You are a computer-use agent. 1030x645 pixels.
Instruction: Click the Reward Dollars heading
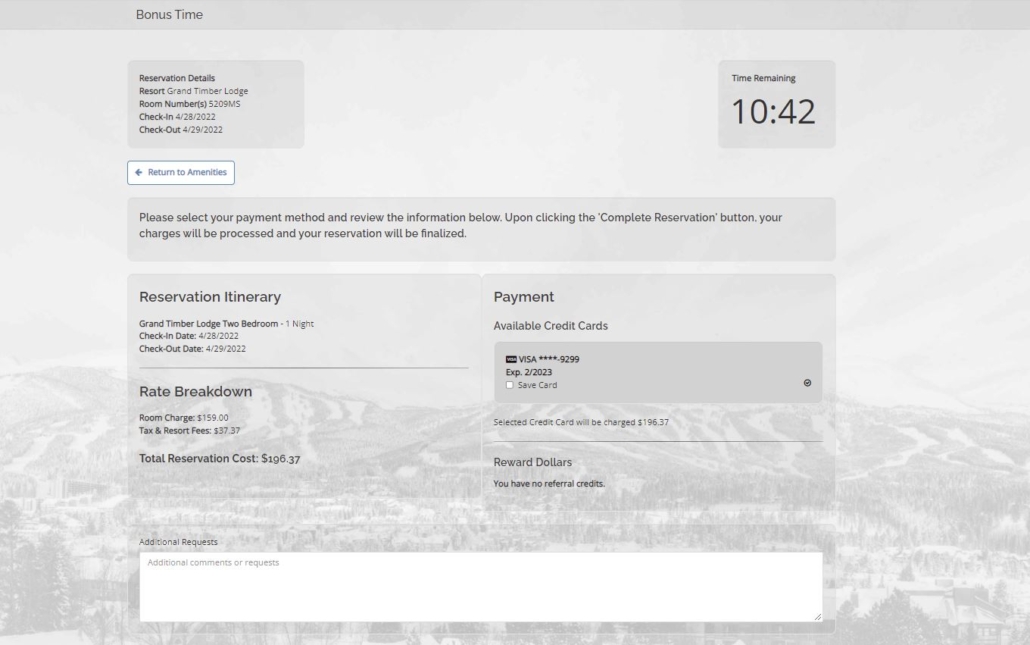(x=533, y=462)
